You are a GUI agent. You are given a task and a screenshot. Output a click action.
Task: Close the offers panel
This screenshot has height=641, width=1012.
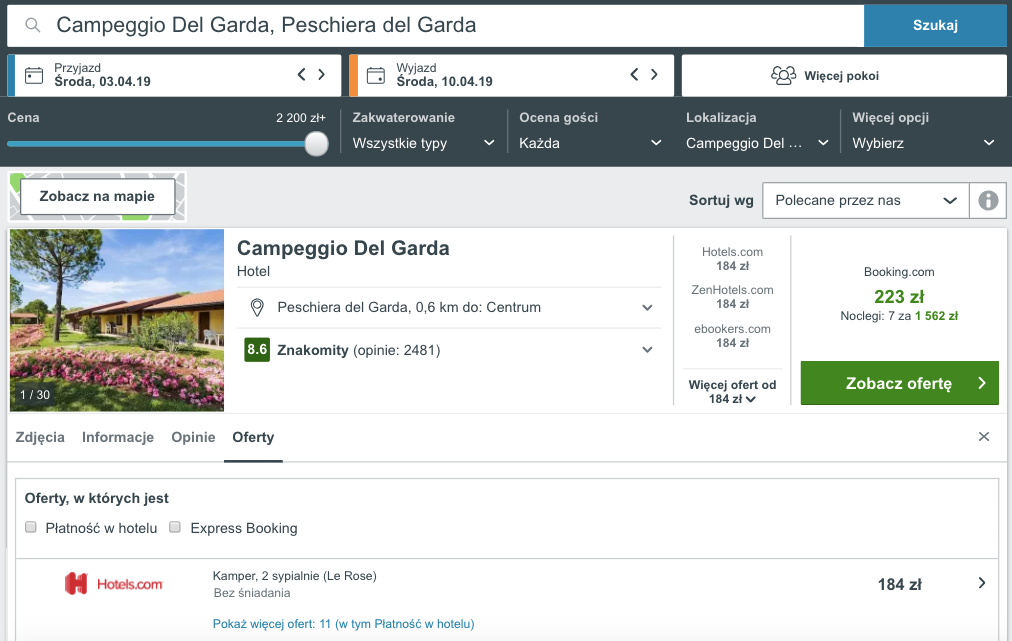click(984, 437)
